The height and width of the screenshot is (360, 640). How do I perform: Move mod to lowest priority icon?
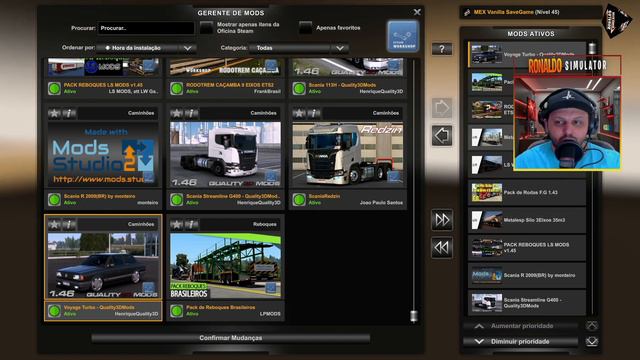592,341
